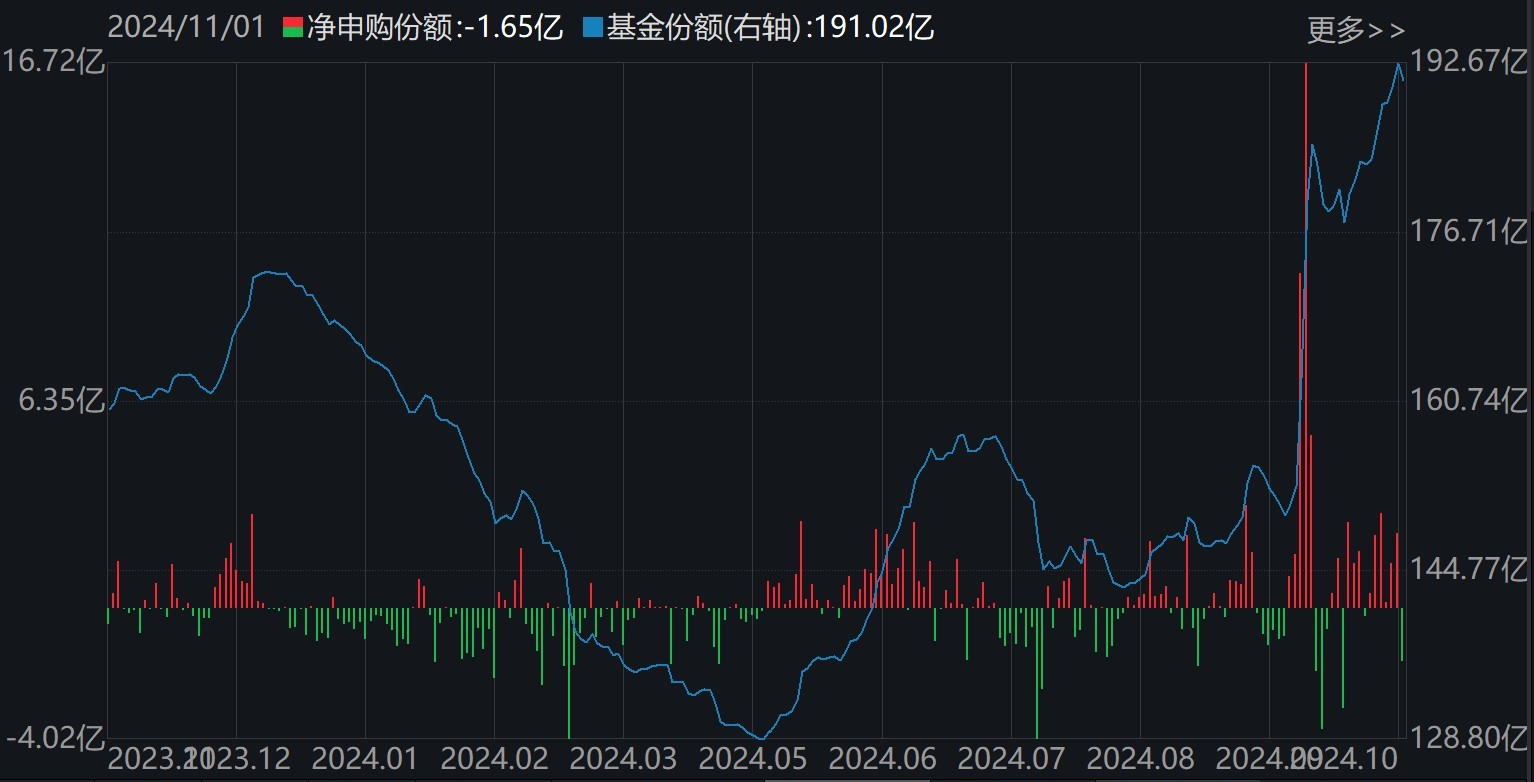Toggle visibility of 净申购份额 series
1534x782 pixels.
coord(420,26)
